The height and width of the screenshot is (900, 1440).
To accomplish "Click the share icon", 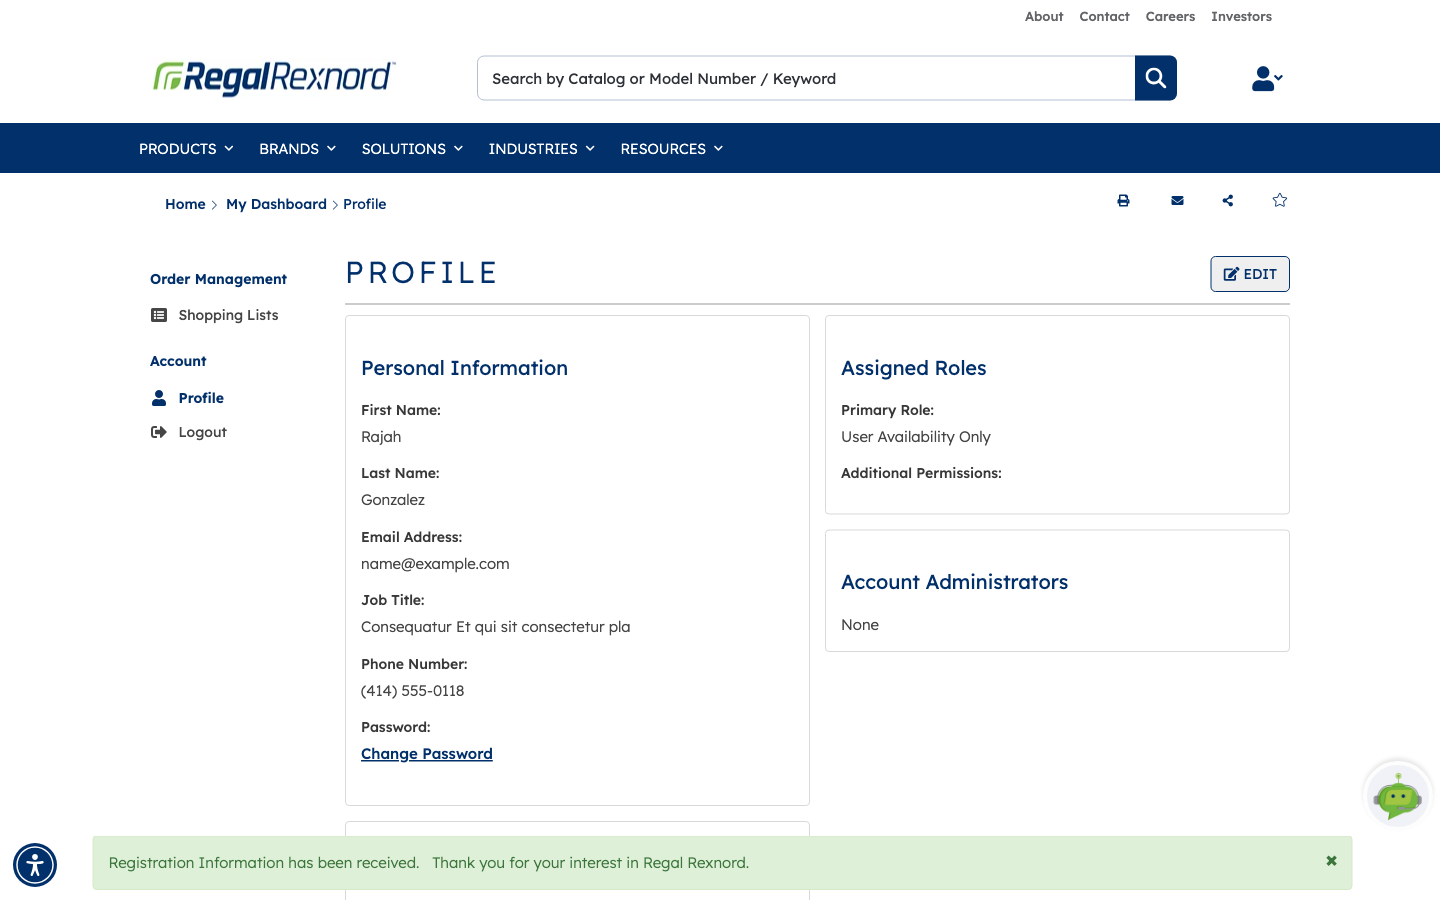I will click(1227, 201).
